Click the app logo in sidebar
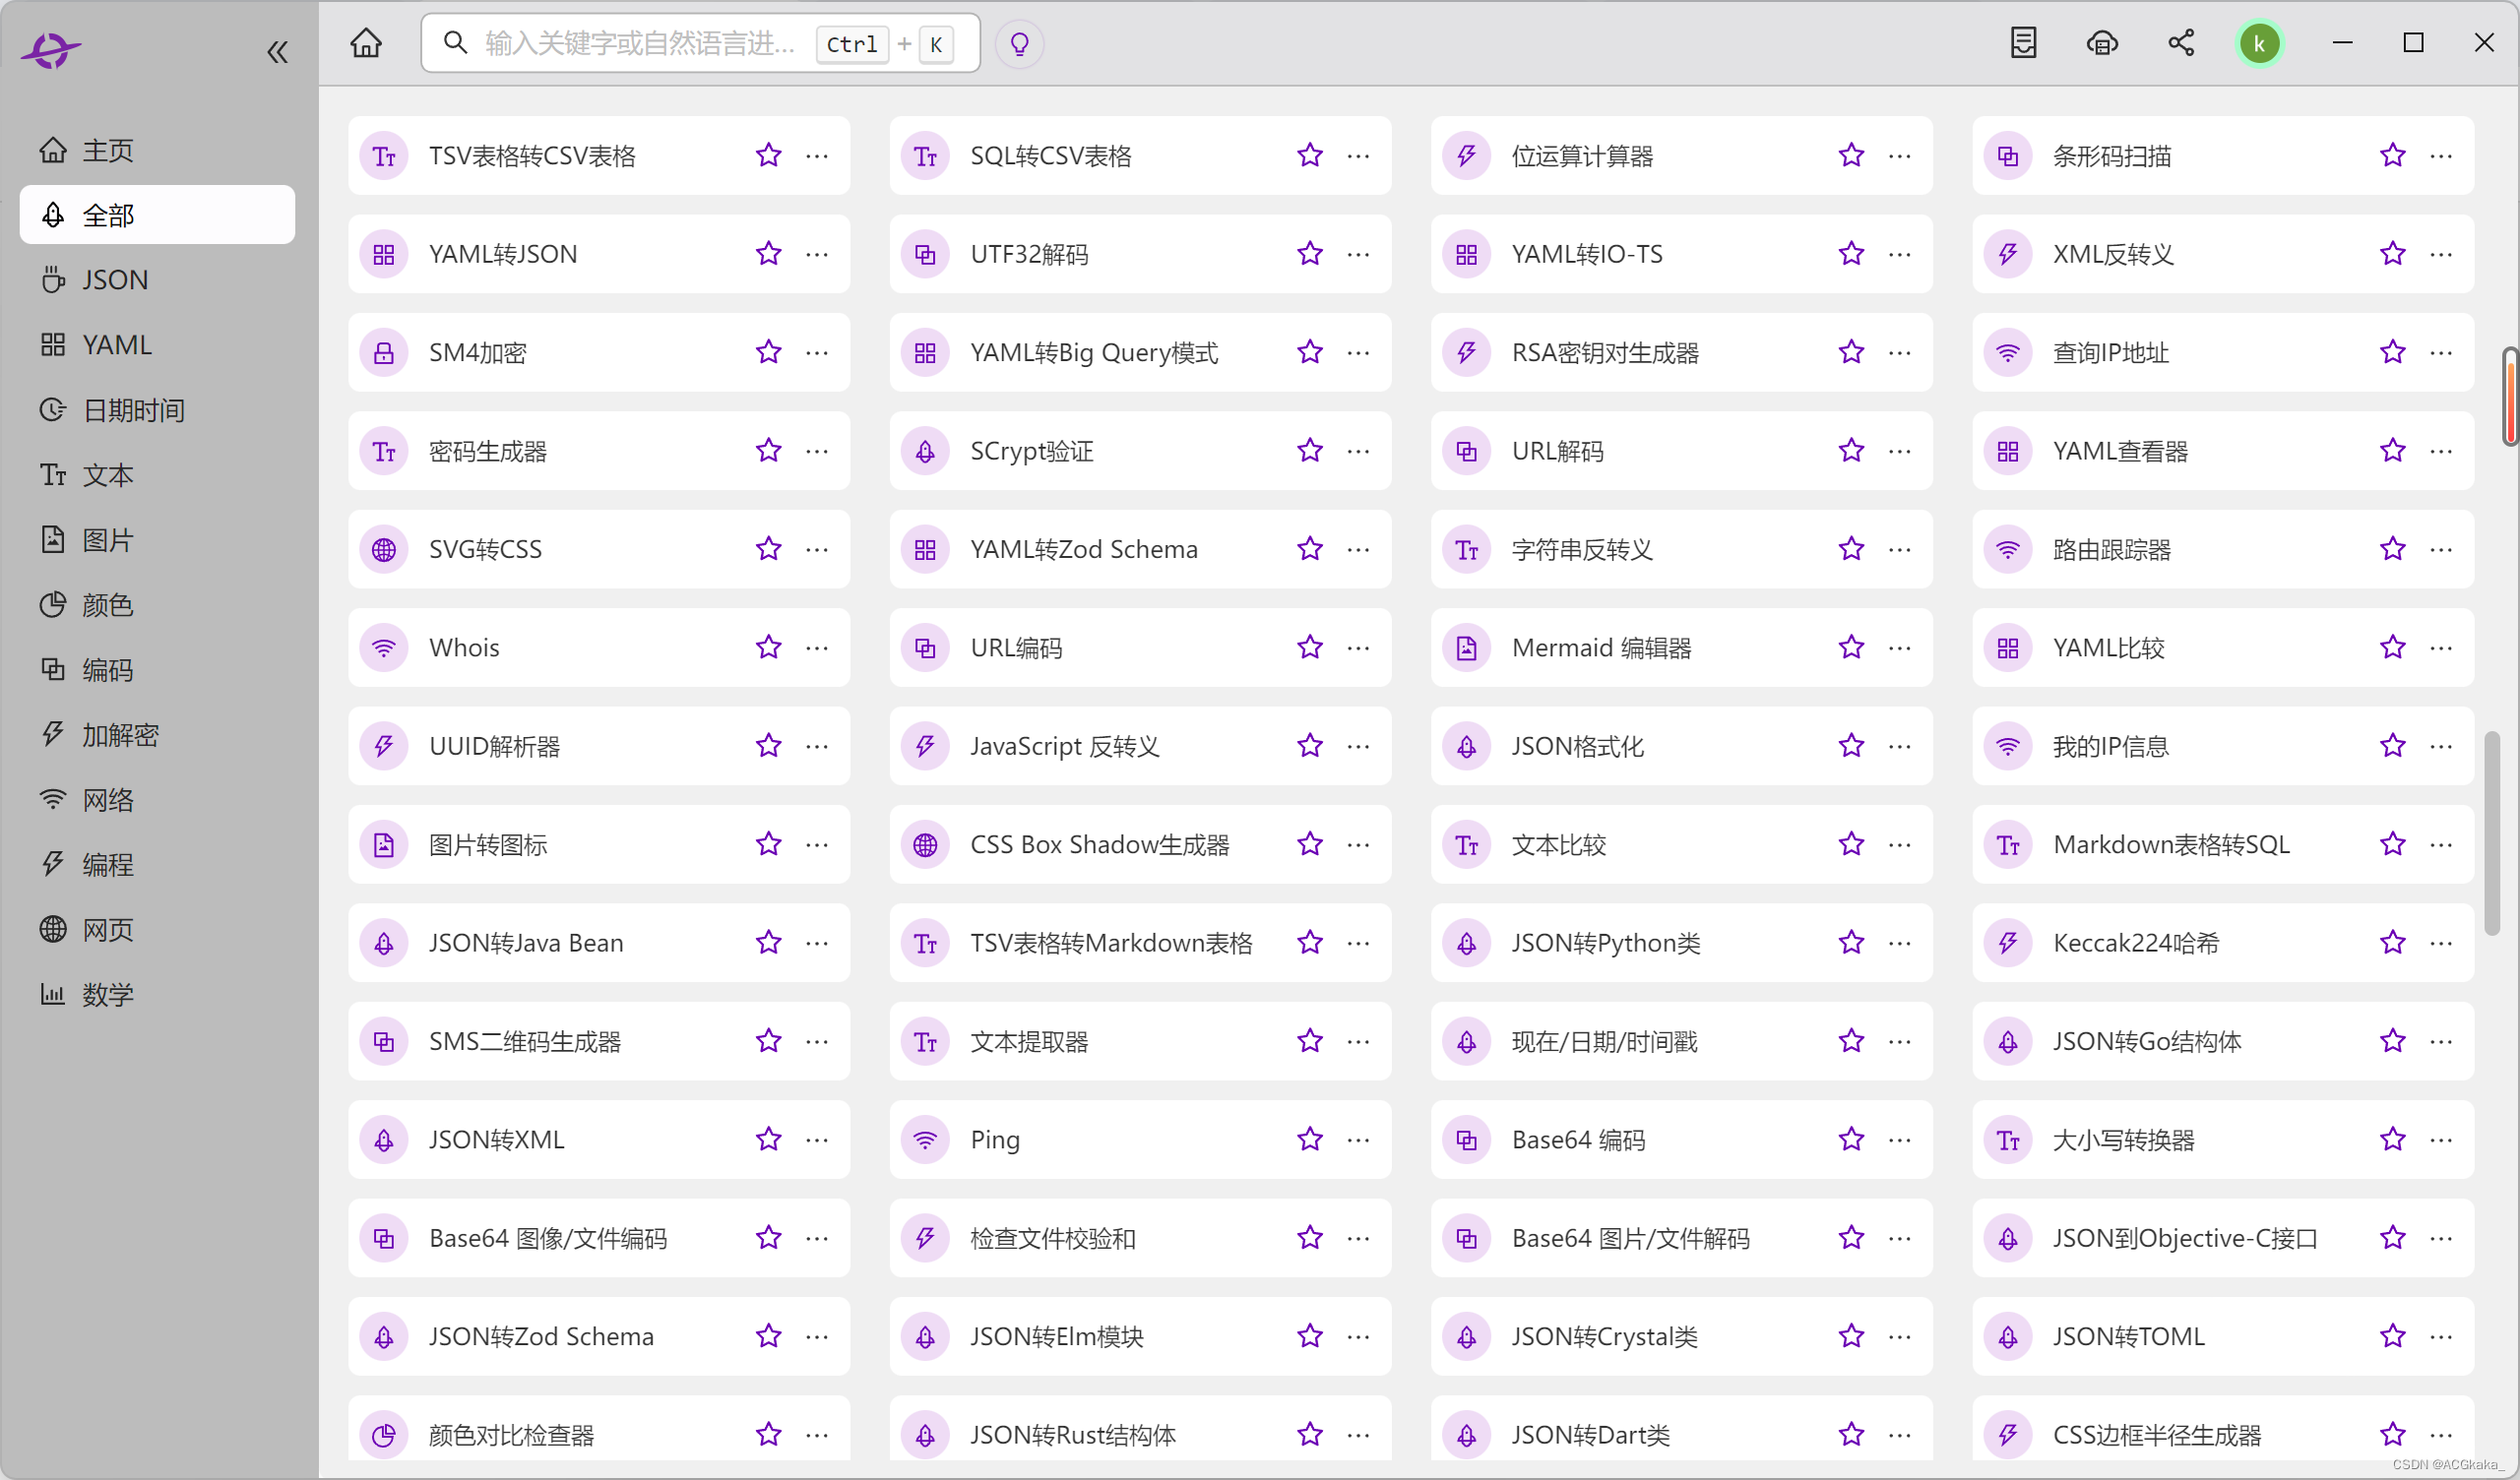2520x1480 pixels. (50, 49)
